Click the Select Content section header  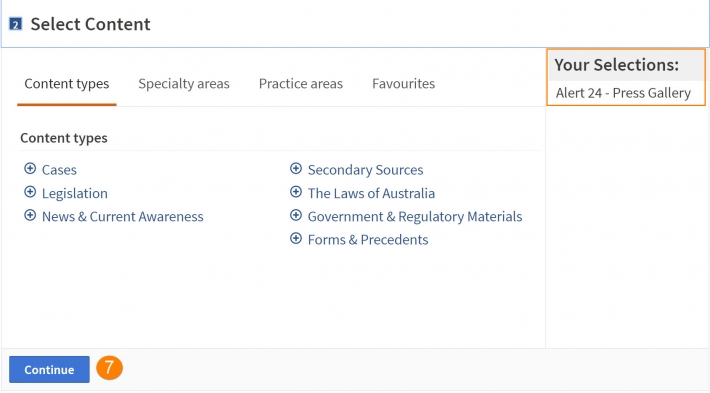coord(91,24)
